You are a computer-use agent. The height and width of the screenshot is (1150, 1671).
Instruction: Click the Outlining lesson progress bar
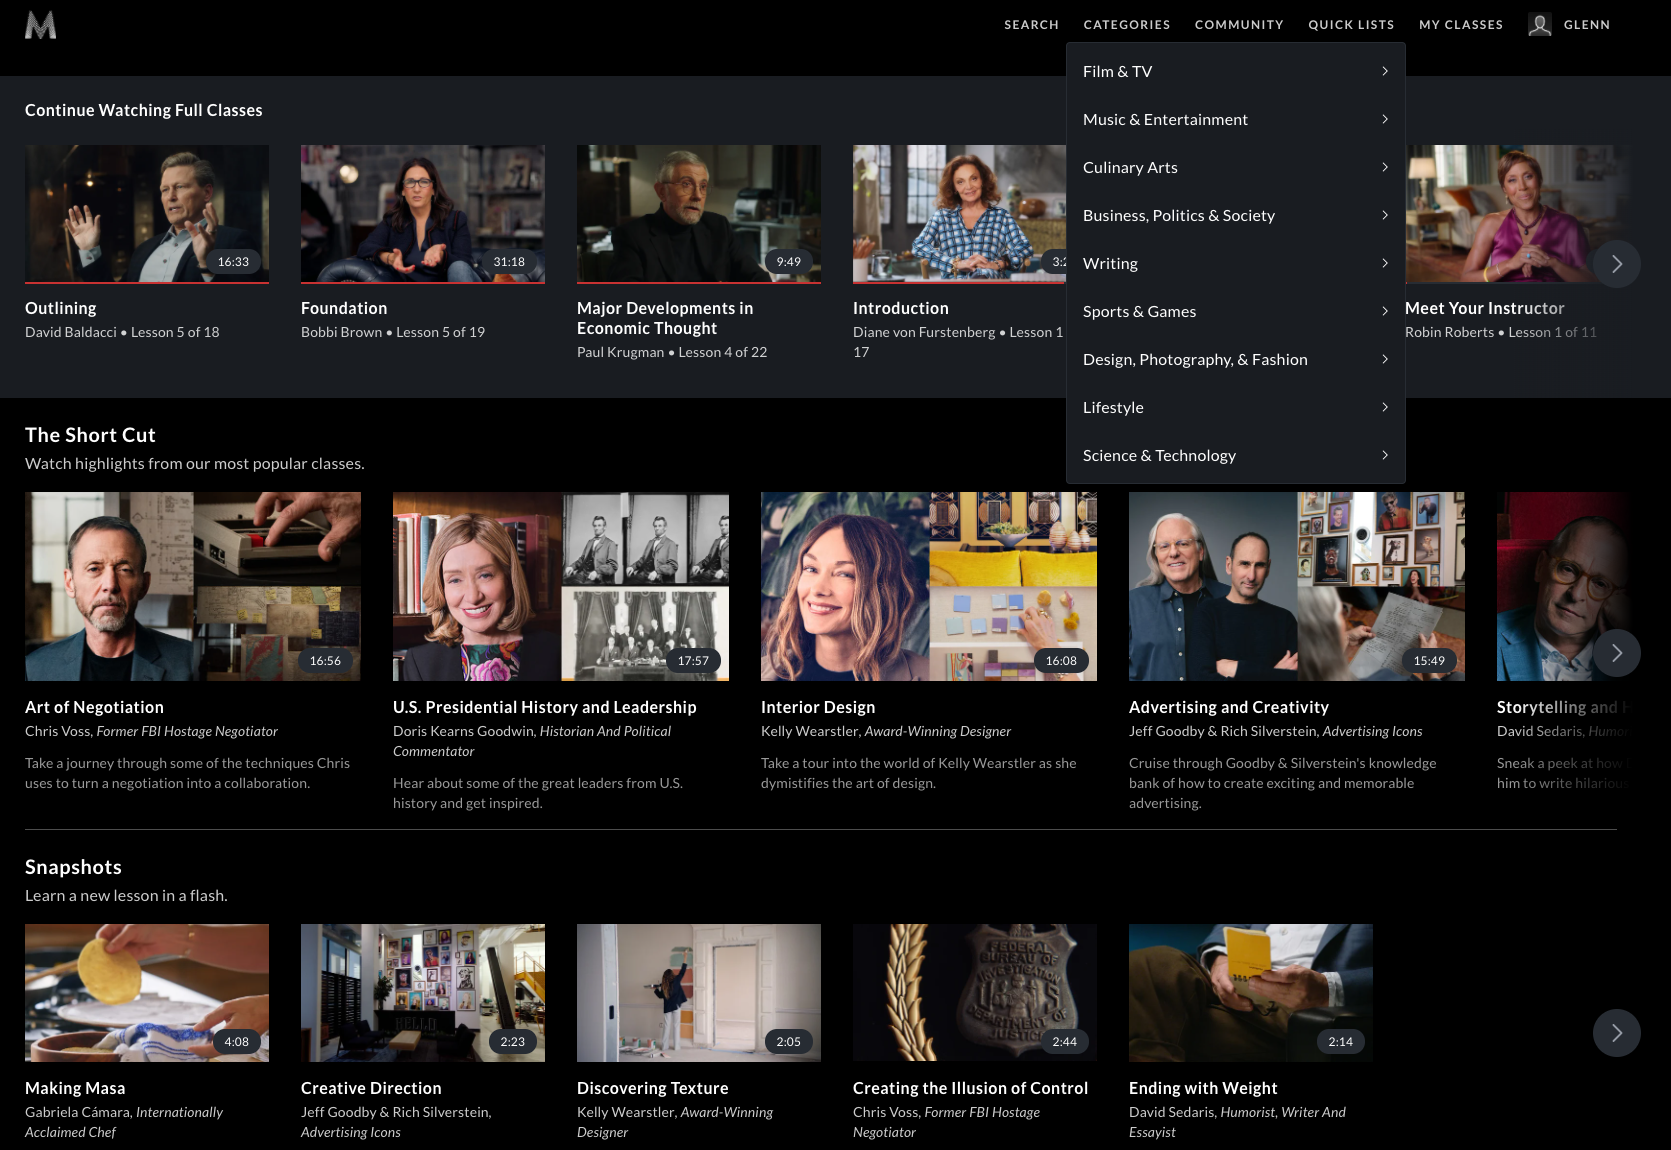tap(147, 283)
